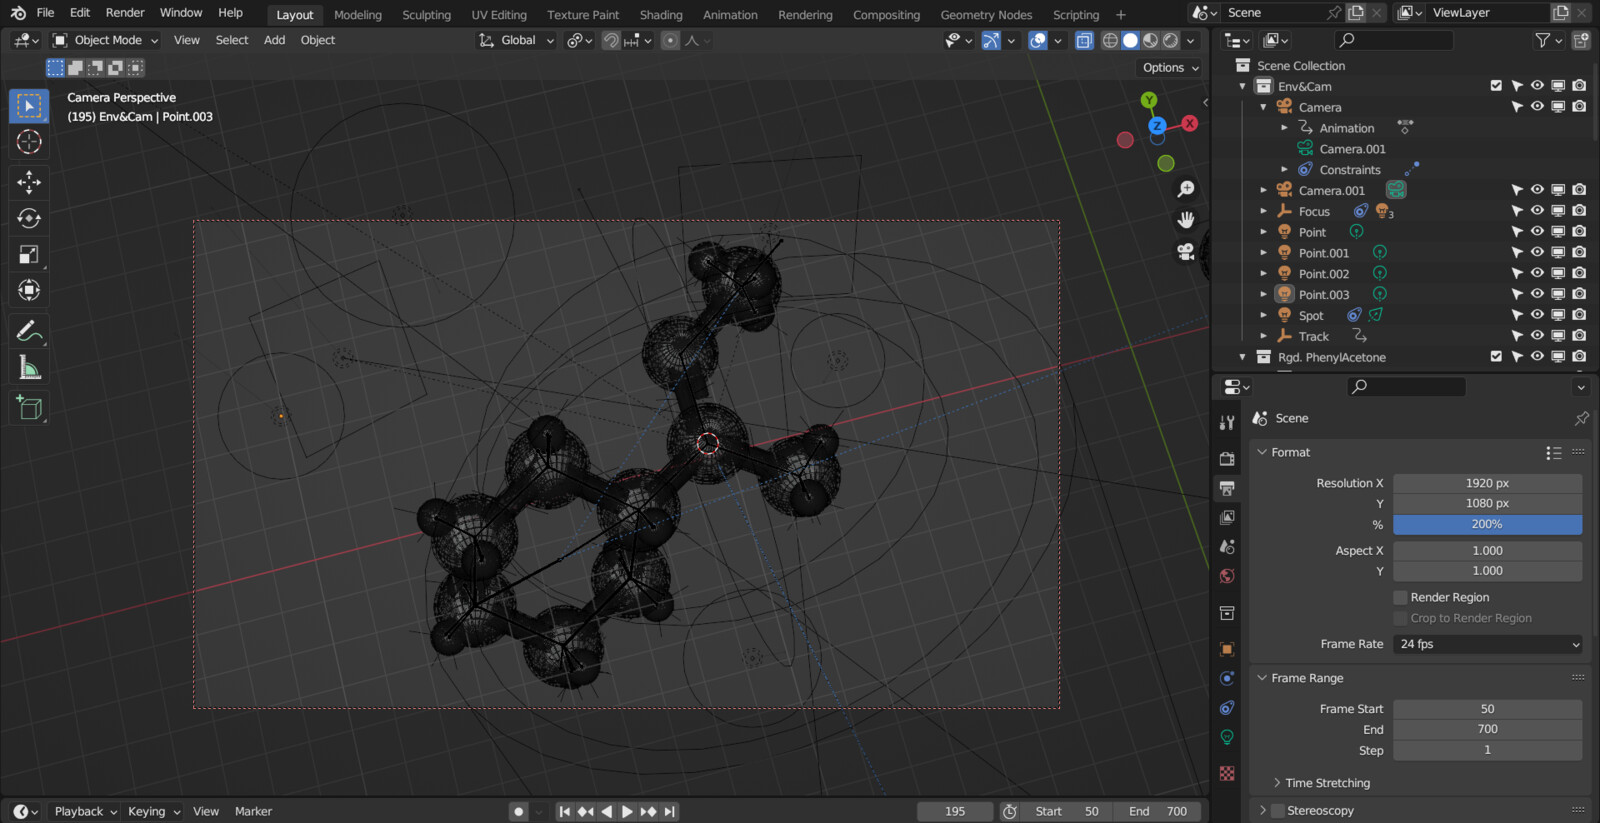Image resolution: width=1600 pixels, height=823 pixels.
Task: Click the viewport pan hand icon
Action: coord(1186,220)
